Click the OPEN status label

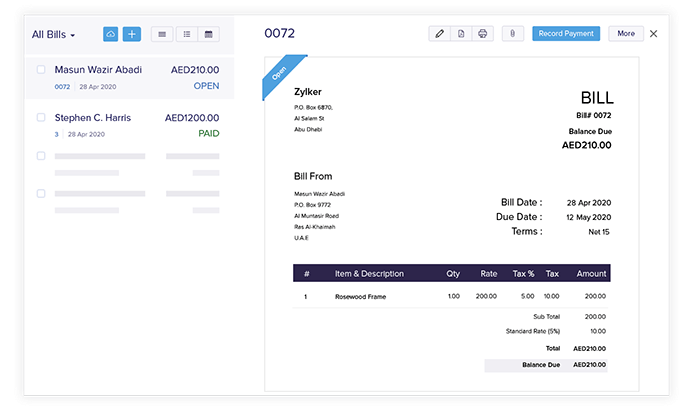[x=206, y=86]
